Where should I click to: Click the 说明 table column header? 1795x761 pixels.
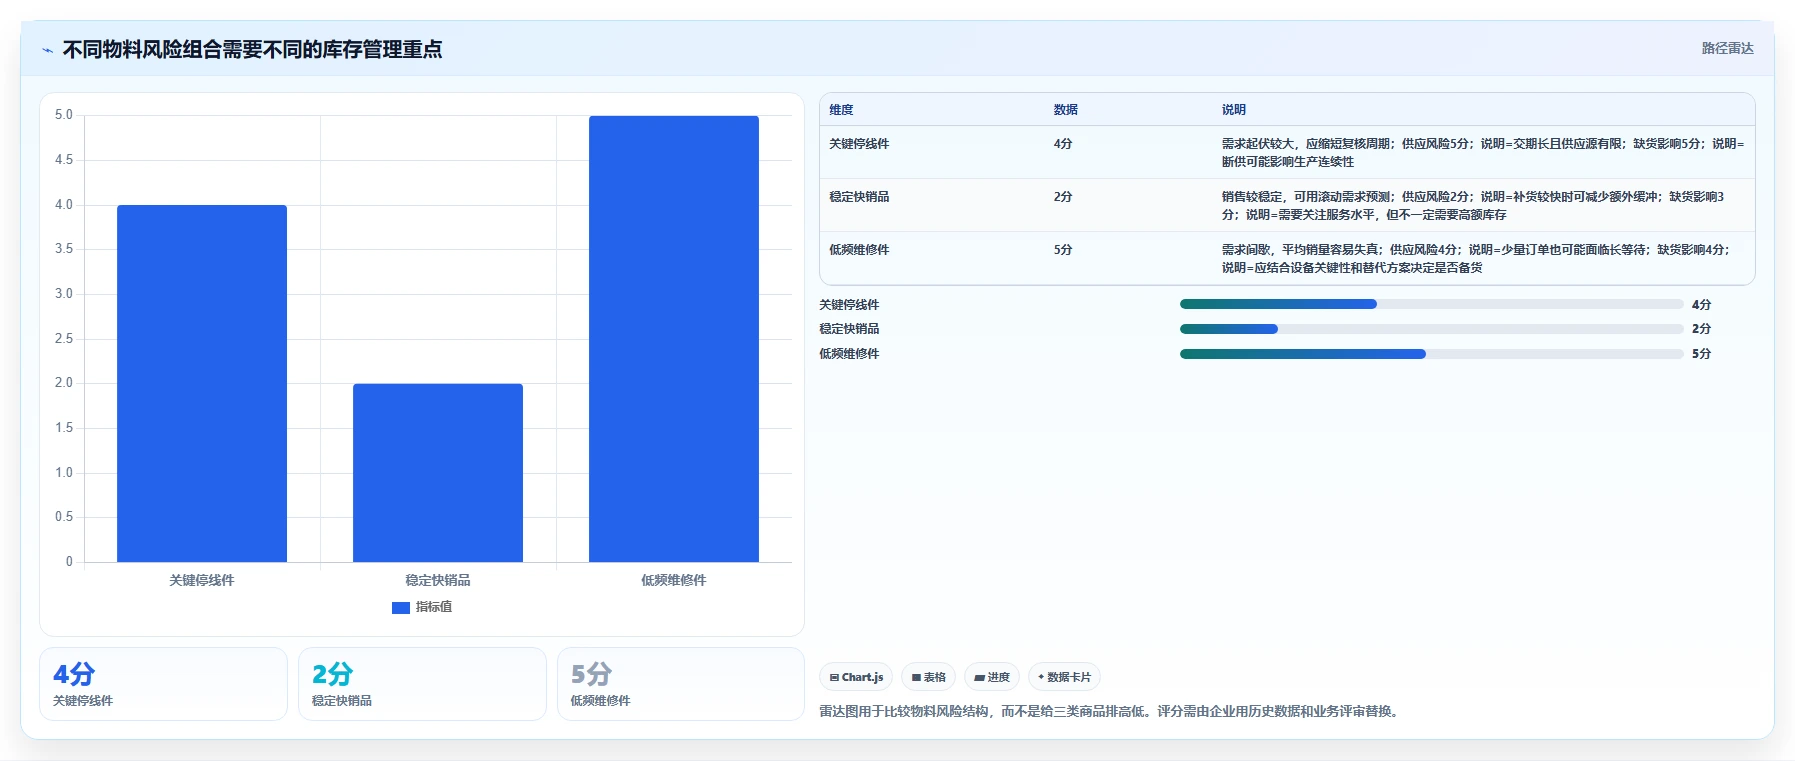tap(1234, 110)
